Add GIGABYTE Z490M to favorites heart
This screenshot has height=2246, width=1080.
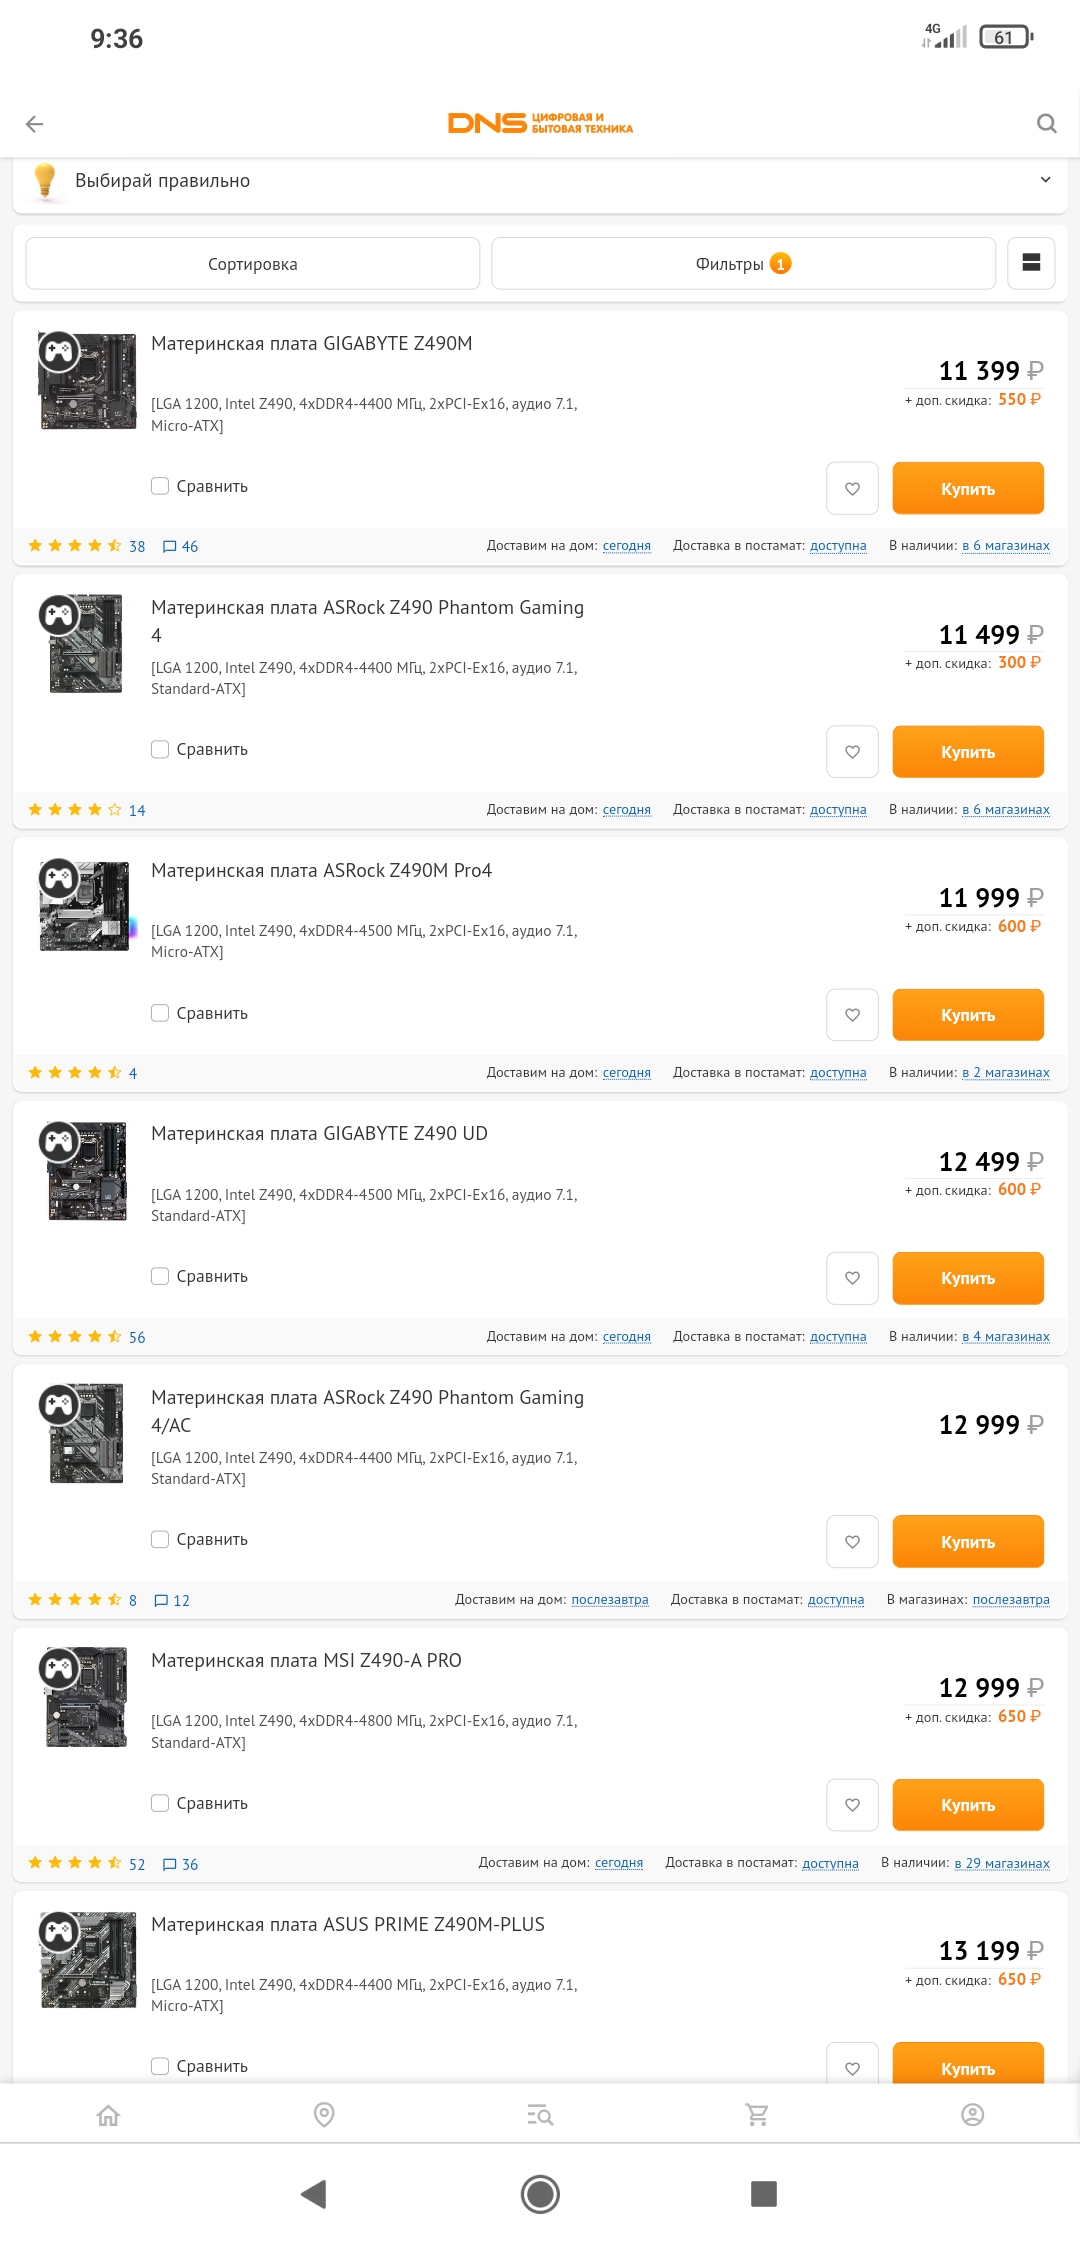click(852, 489)
